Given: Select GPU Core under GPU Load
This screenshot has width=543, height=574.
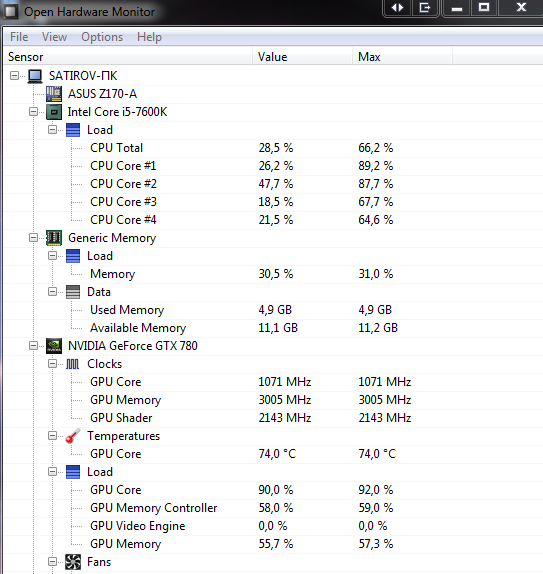Looking at the screenshot, I should pos(273,490).
